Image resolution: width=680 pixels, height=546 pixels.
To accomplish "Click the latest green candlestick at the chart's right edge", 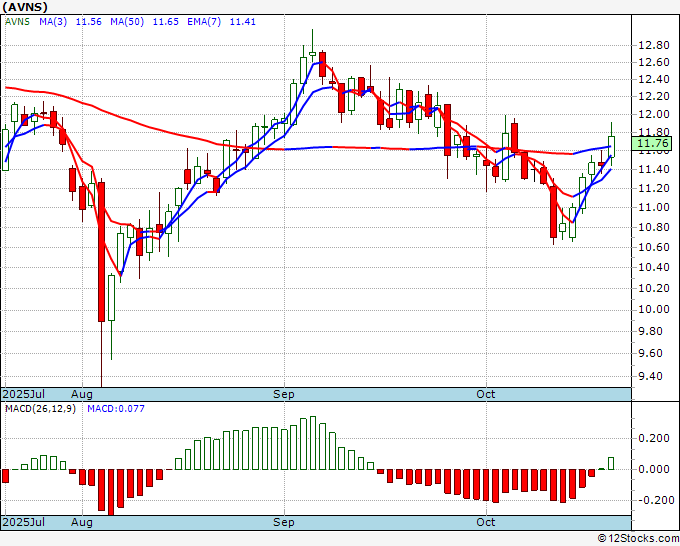I will click(611, 147).
